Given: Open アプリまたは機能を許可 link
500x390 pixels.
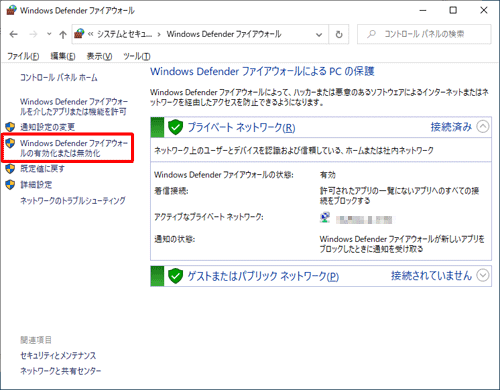Looking at the screenshot, I should (74, 106).
